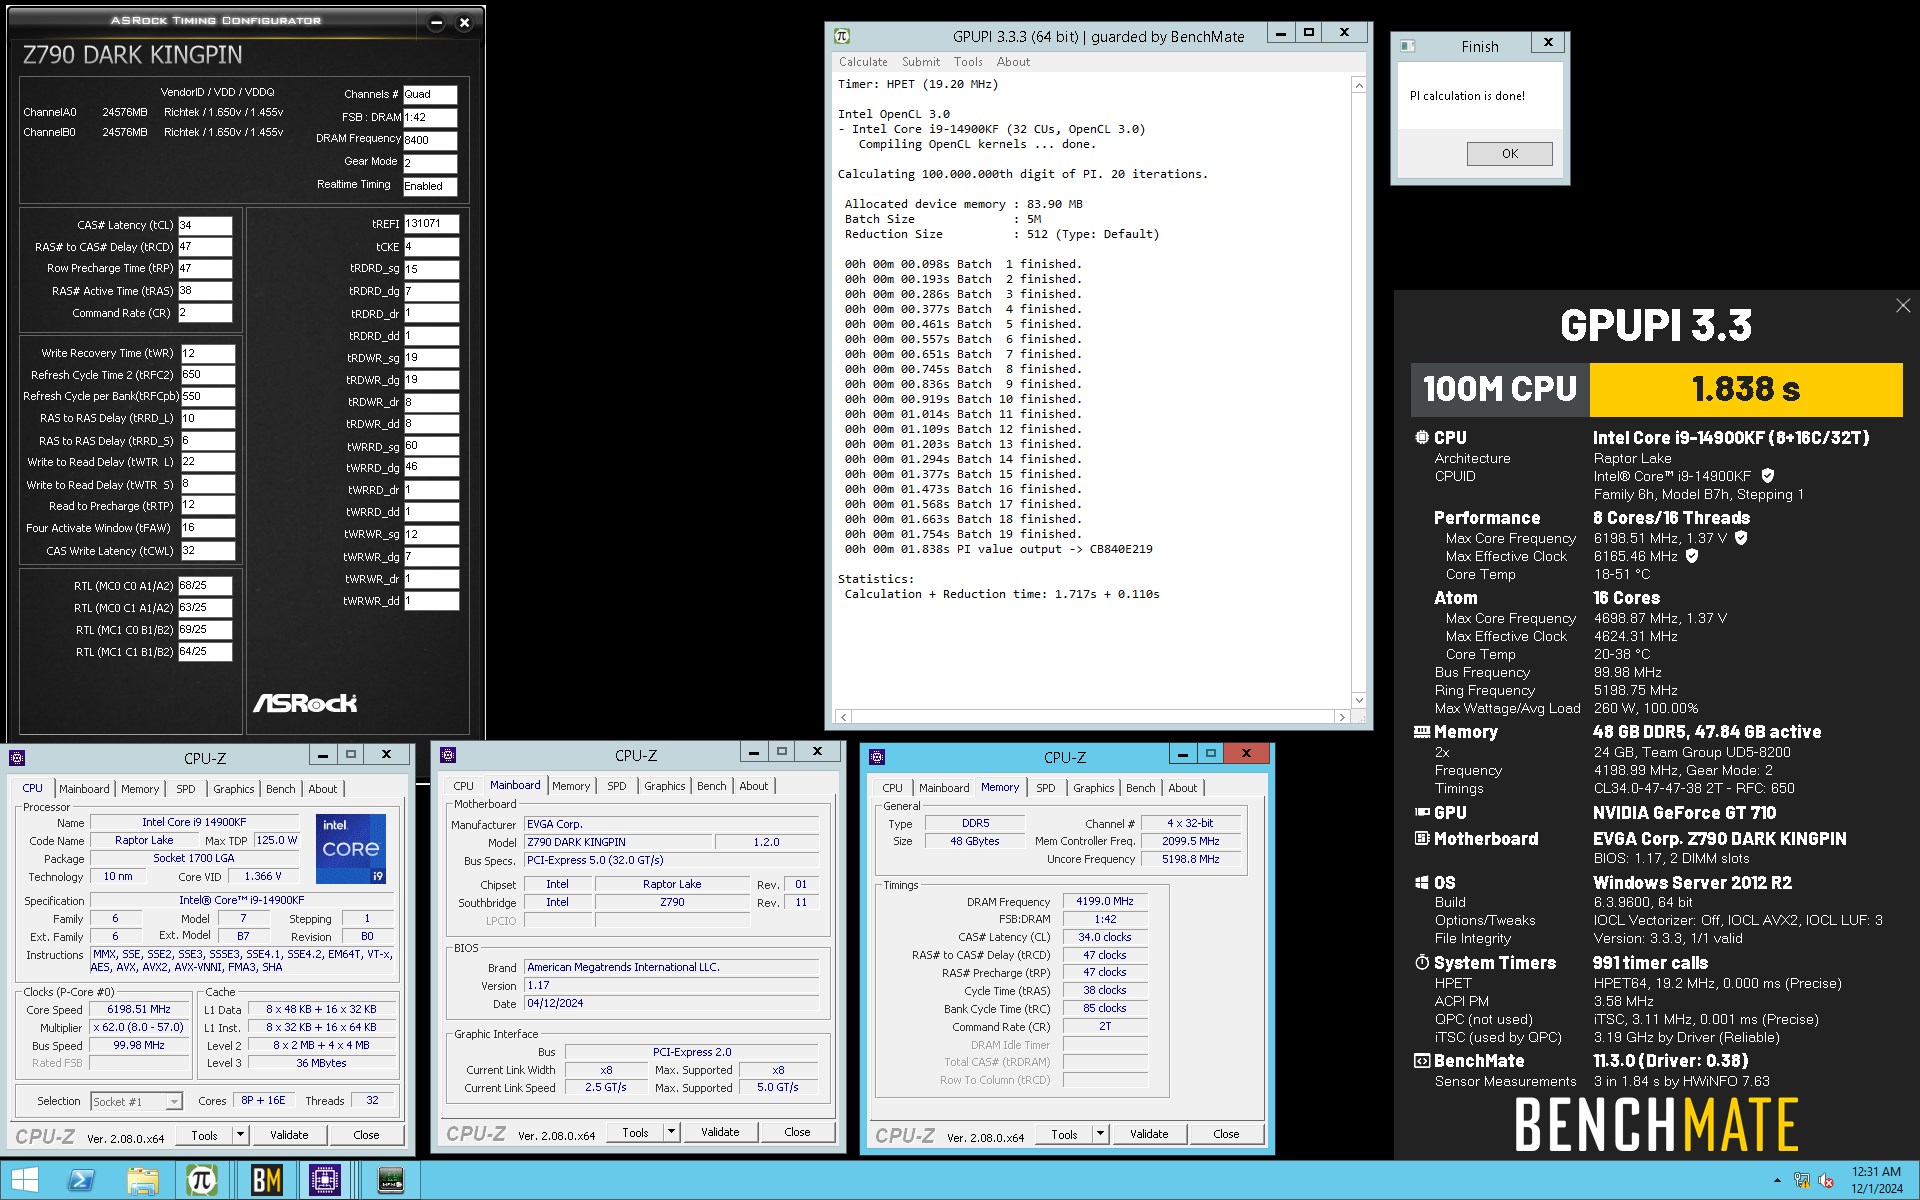Click the Realtime Timing Enabled field
Screen dimensions: 1920x1200
click(430, 186)
